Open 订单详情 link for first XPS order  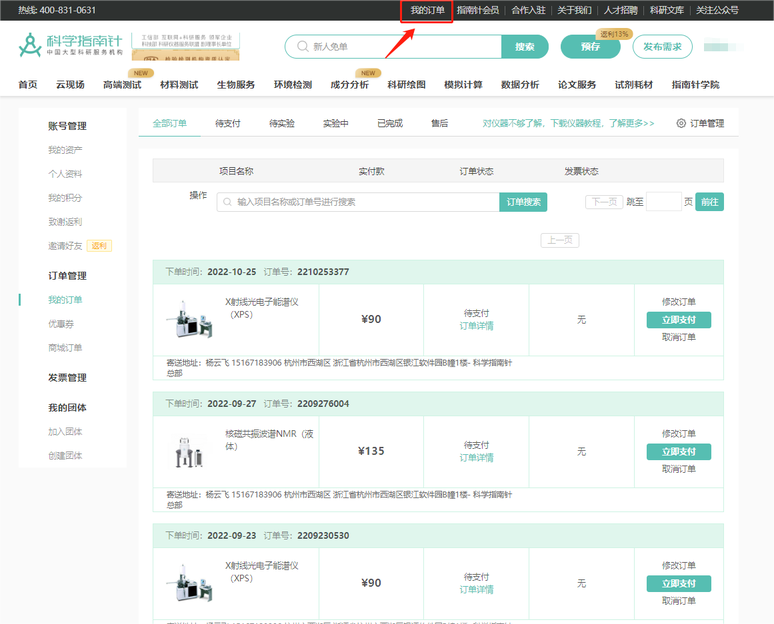[x=476, y=326]
